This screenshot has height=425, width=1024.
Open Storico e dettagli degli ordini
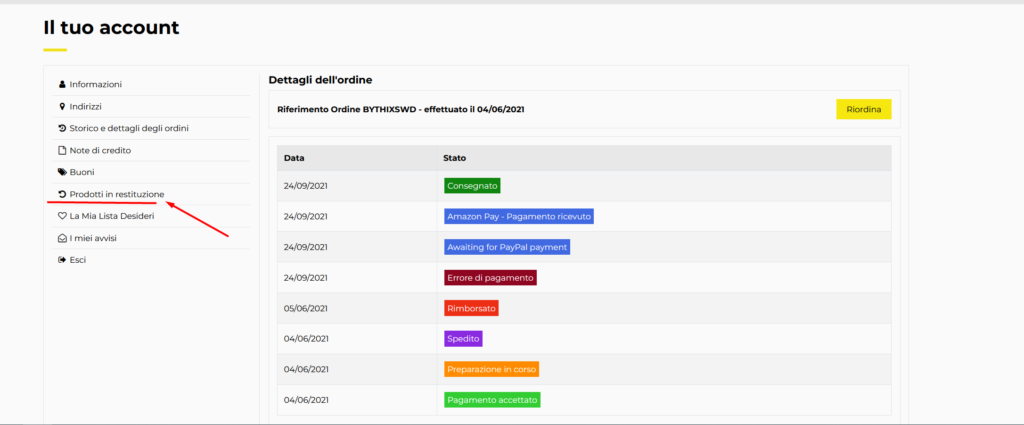(129, 129)
